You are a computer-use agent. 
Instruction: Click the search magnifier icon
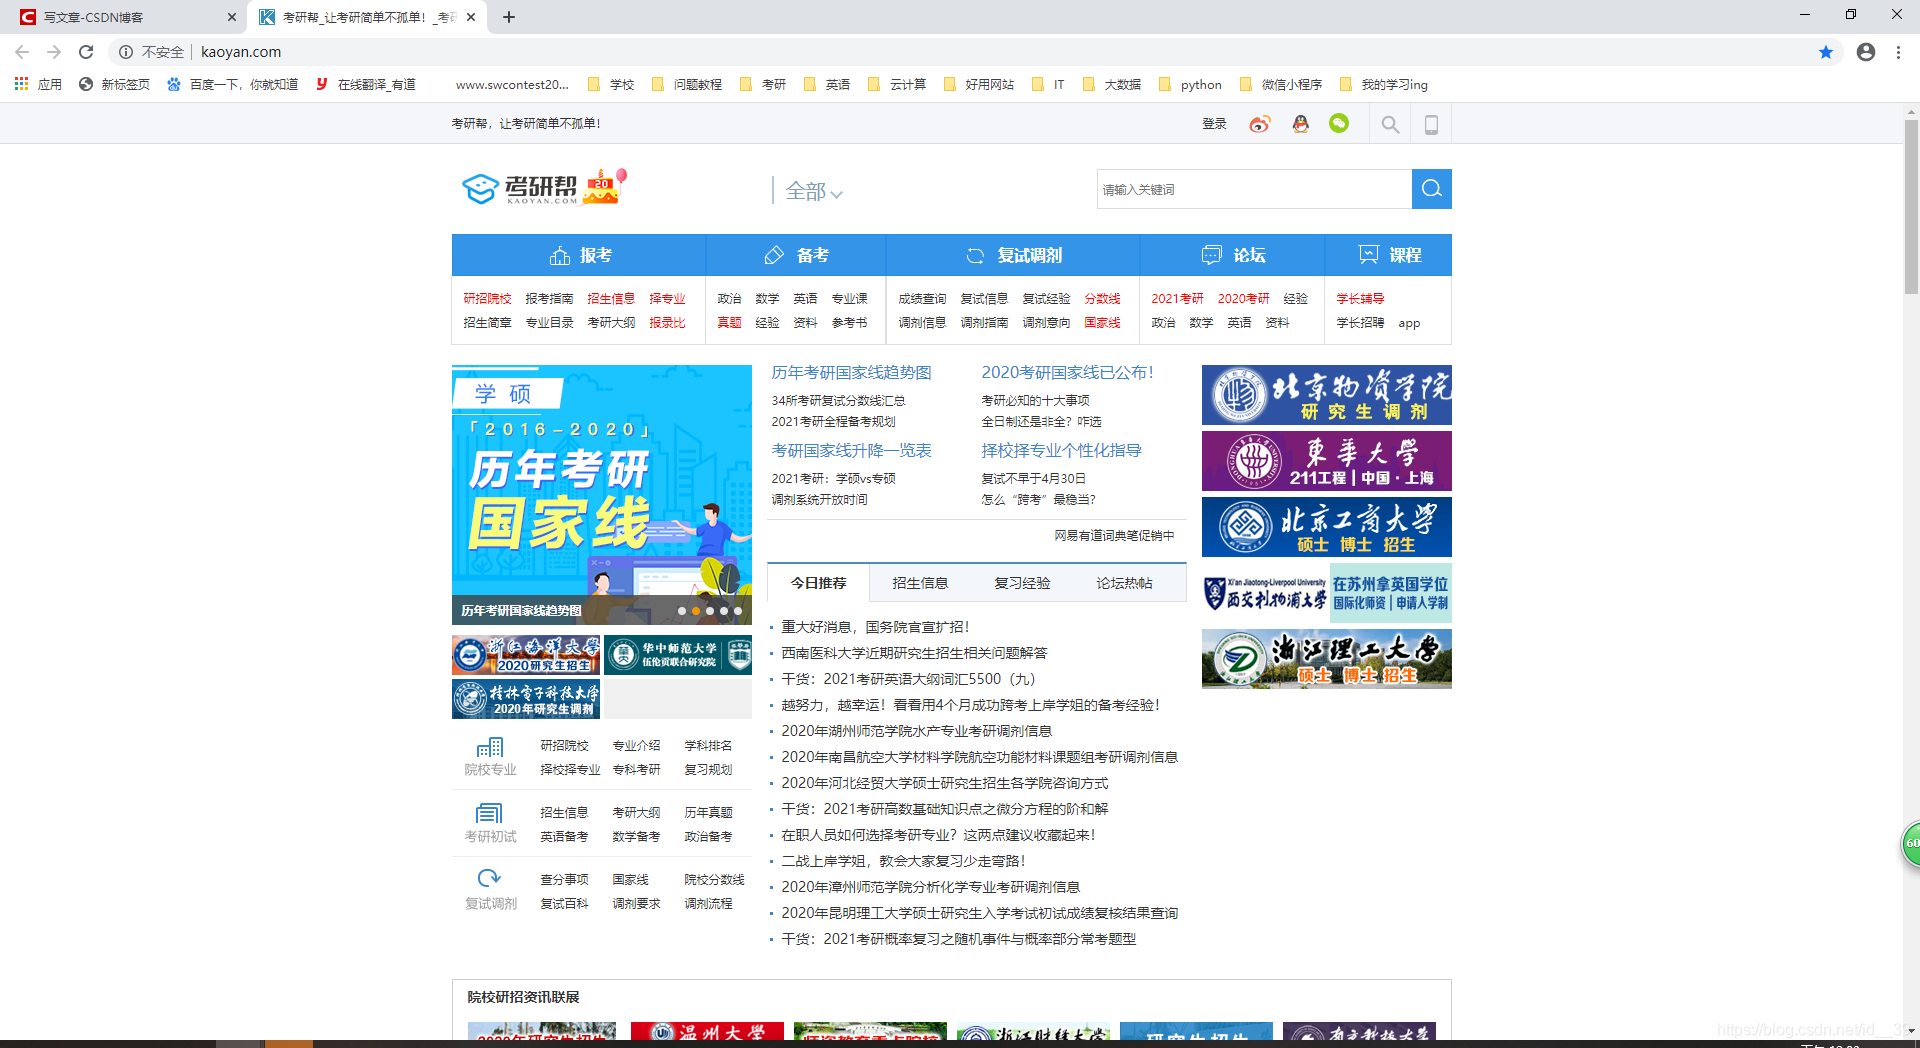(x=1389, y=123)
